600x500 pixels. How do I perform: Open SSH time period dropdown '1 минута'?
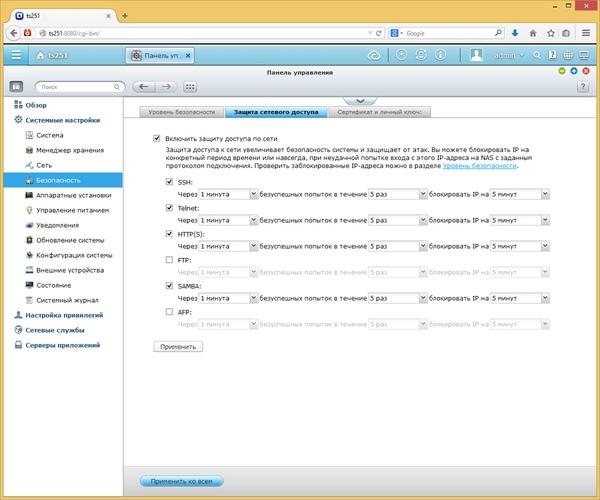click(228, 194)
